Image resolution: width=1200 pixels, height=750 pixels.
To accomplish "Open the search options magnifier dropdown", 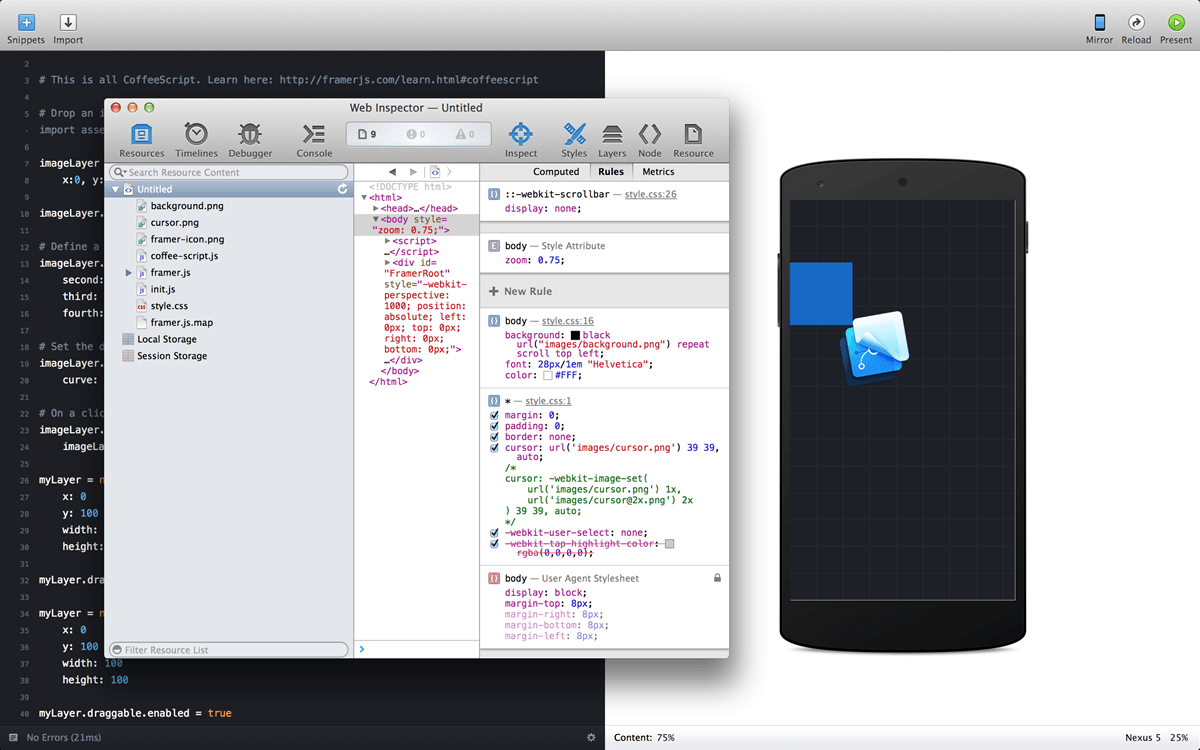I will 119,172.
